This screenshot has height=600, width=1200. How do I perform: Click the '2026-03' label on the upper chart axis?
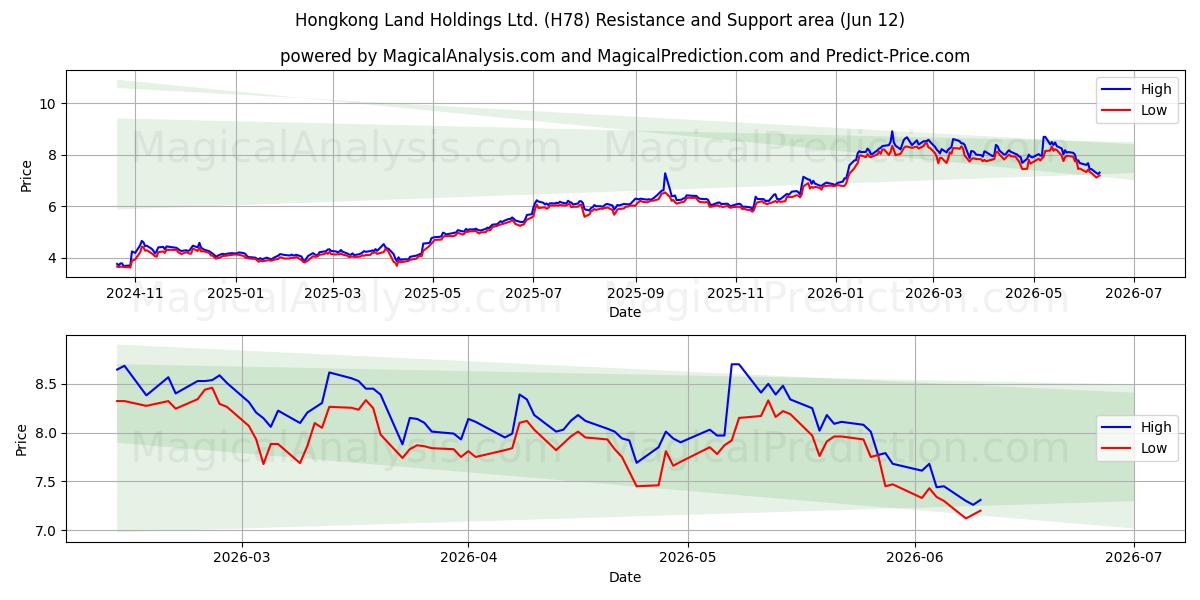pyautogui.click(x=933, y=293)
